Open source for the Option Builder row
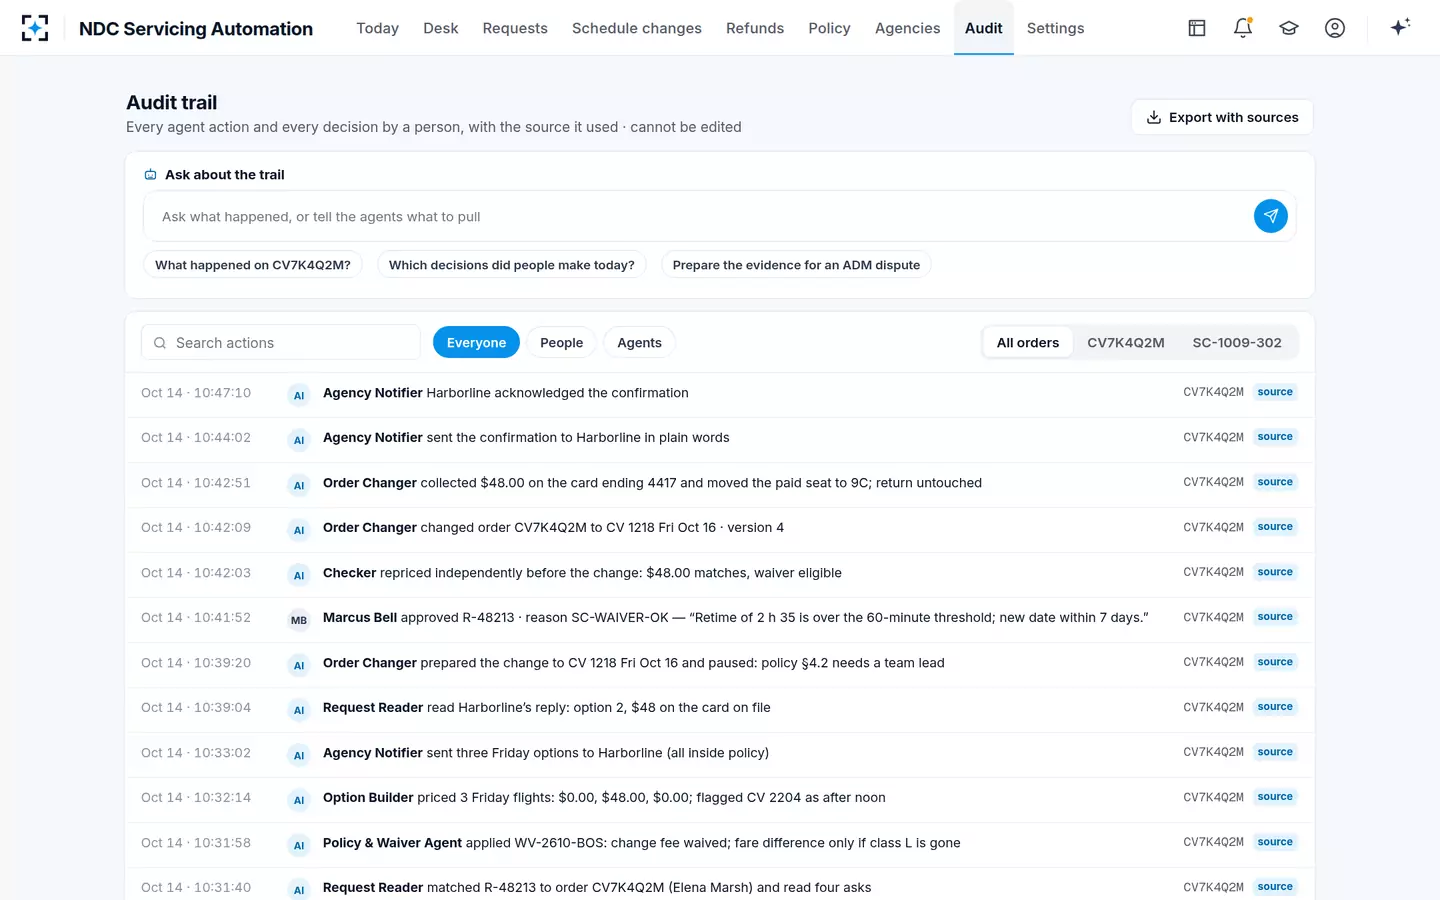 [x=1275, y=797]
